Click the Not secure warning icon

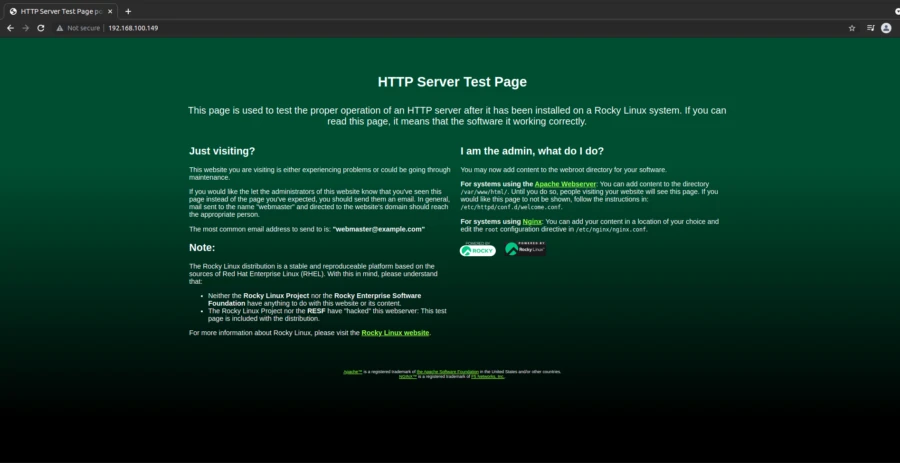click(x=60, y=28)
